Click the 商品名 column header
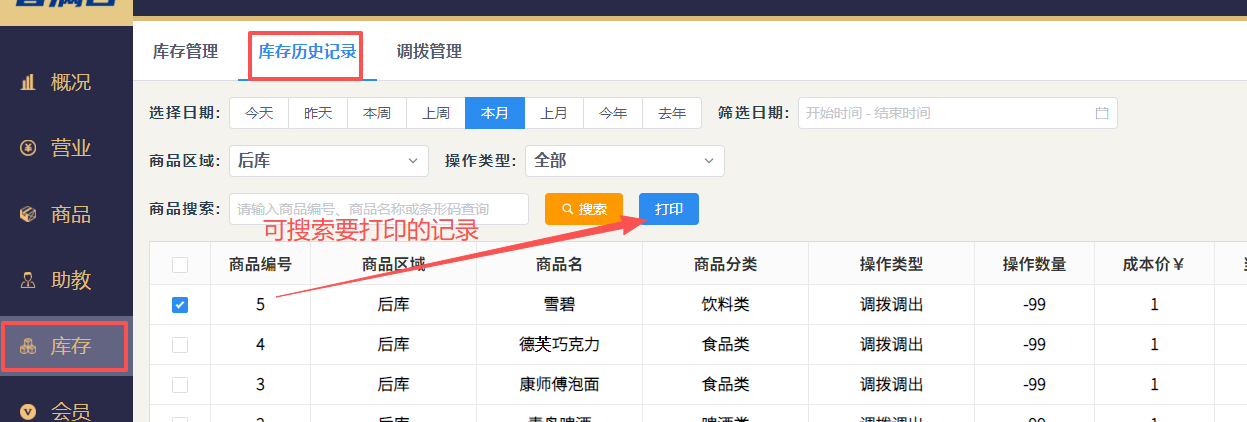This screenshot has height=422, width=1247. coord(559,265)
